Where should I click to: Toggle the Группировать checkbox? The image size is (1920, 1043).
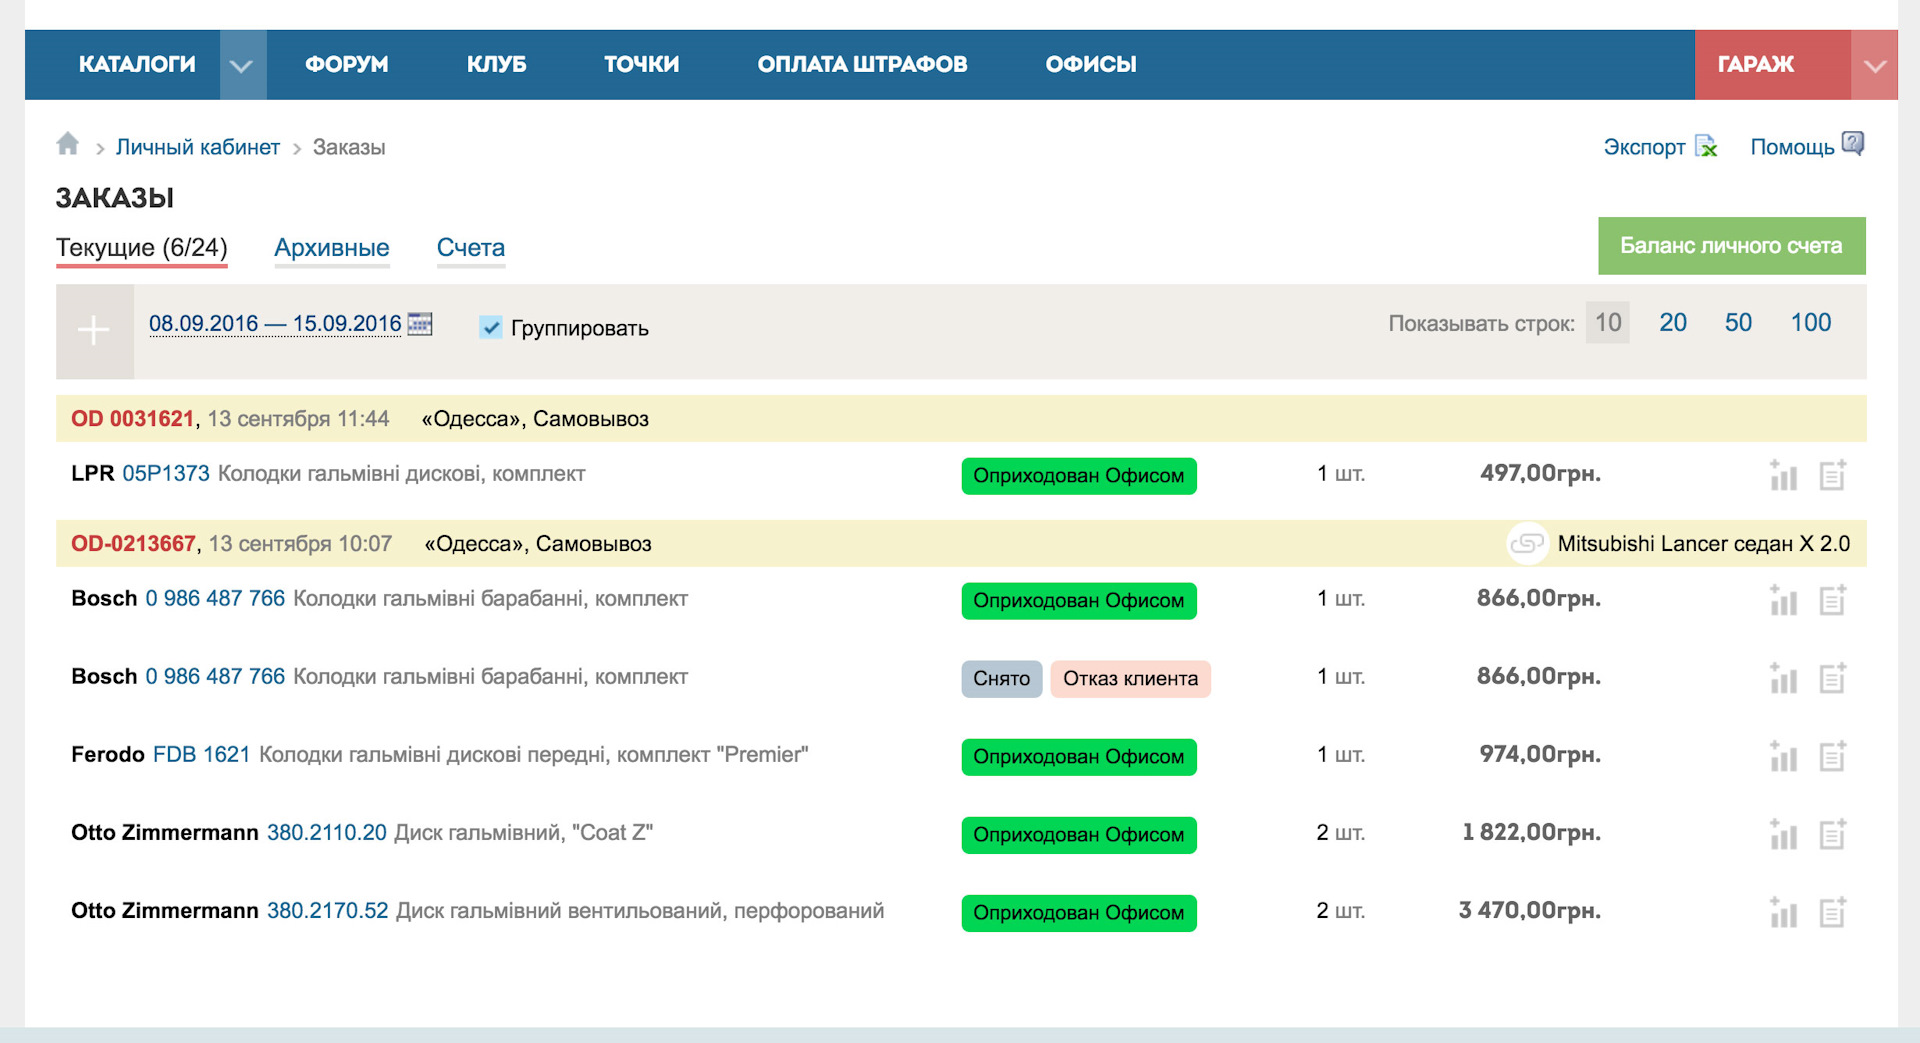491,327
